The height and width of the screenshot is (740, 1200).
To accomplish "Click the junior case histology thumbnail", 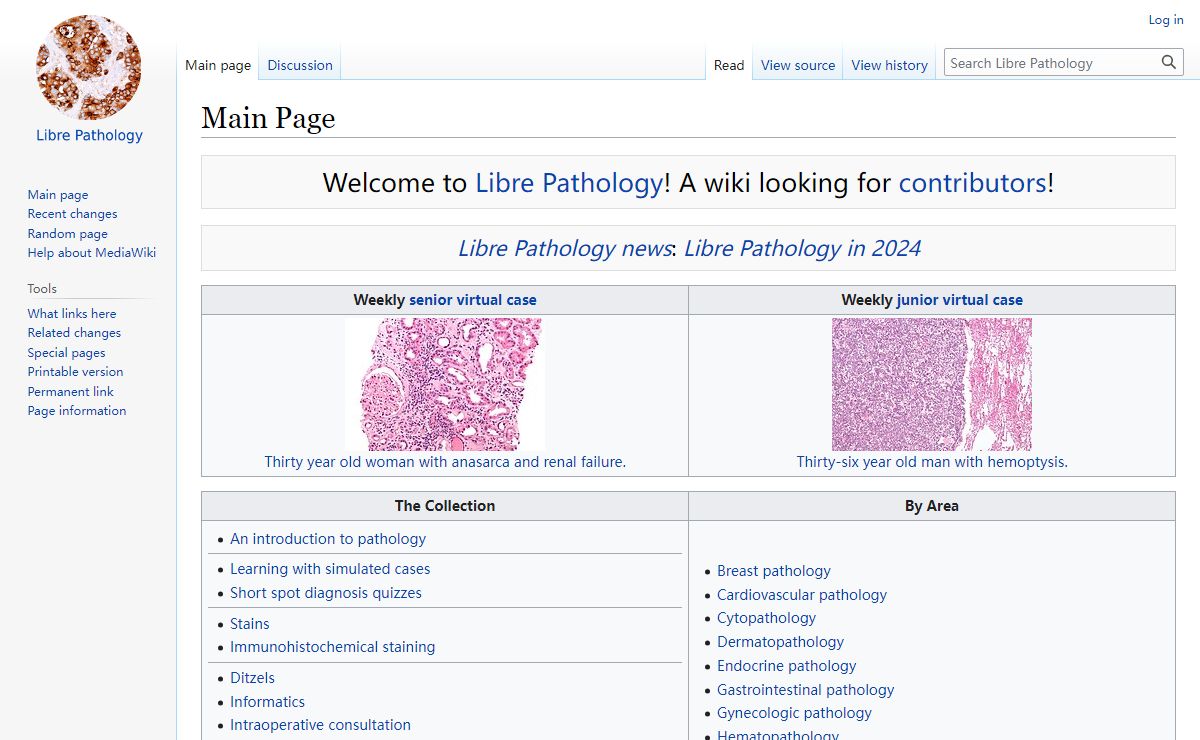I will [x=932, y=384].
